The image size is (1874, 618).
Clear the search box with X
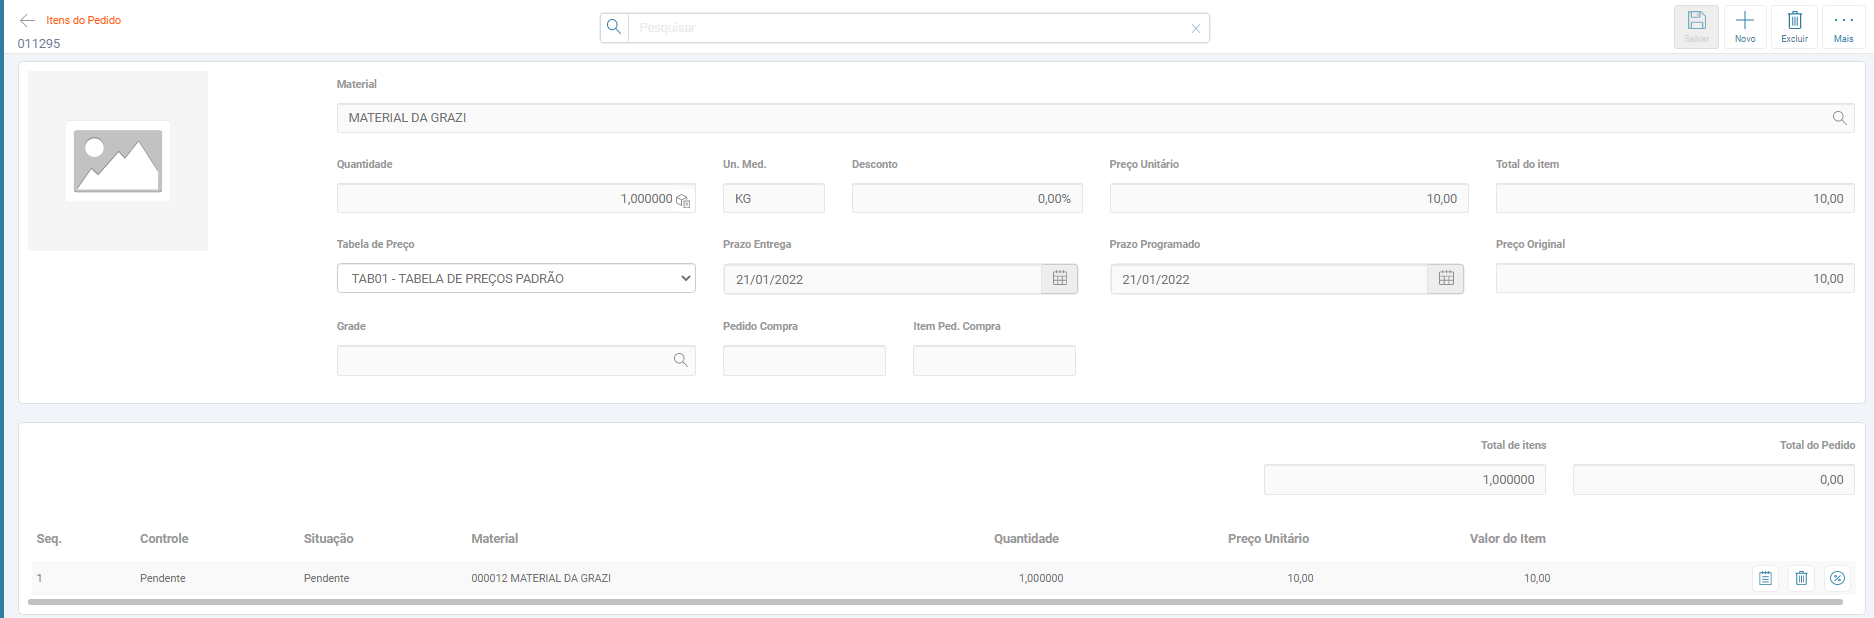(1195, 28)
